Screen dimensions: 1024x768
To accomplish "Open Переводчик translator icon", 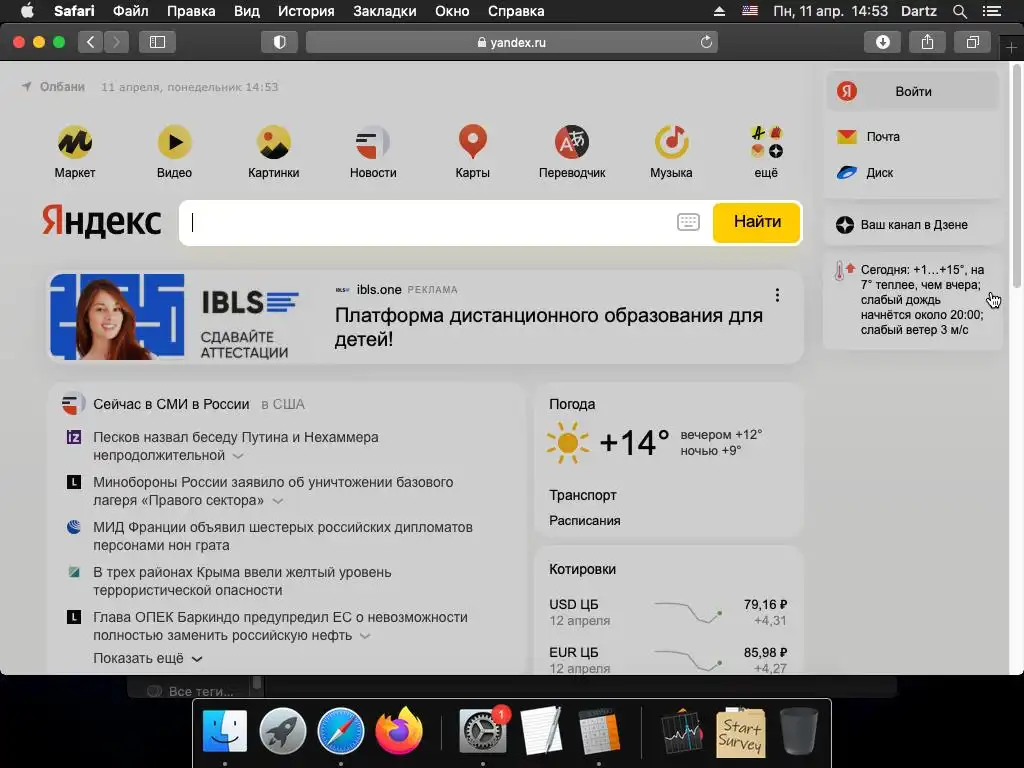I will 572,142.
